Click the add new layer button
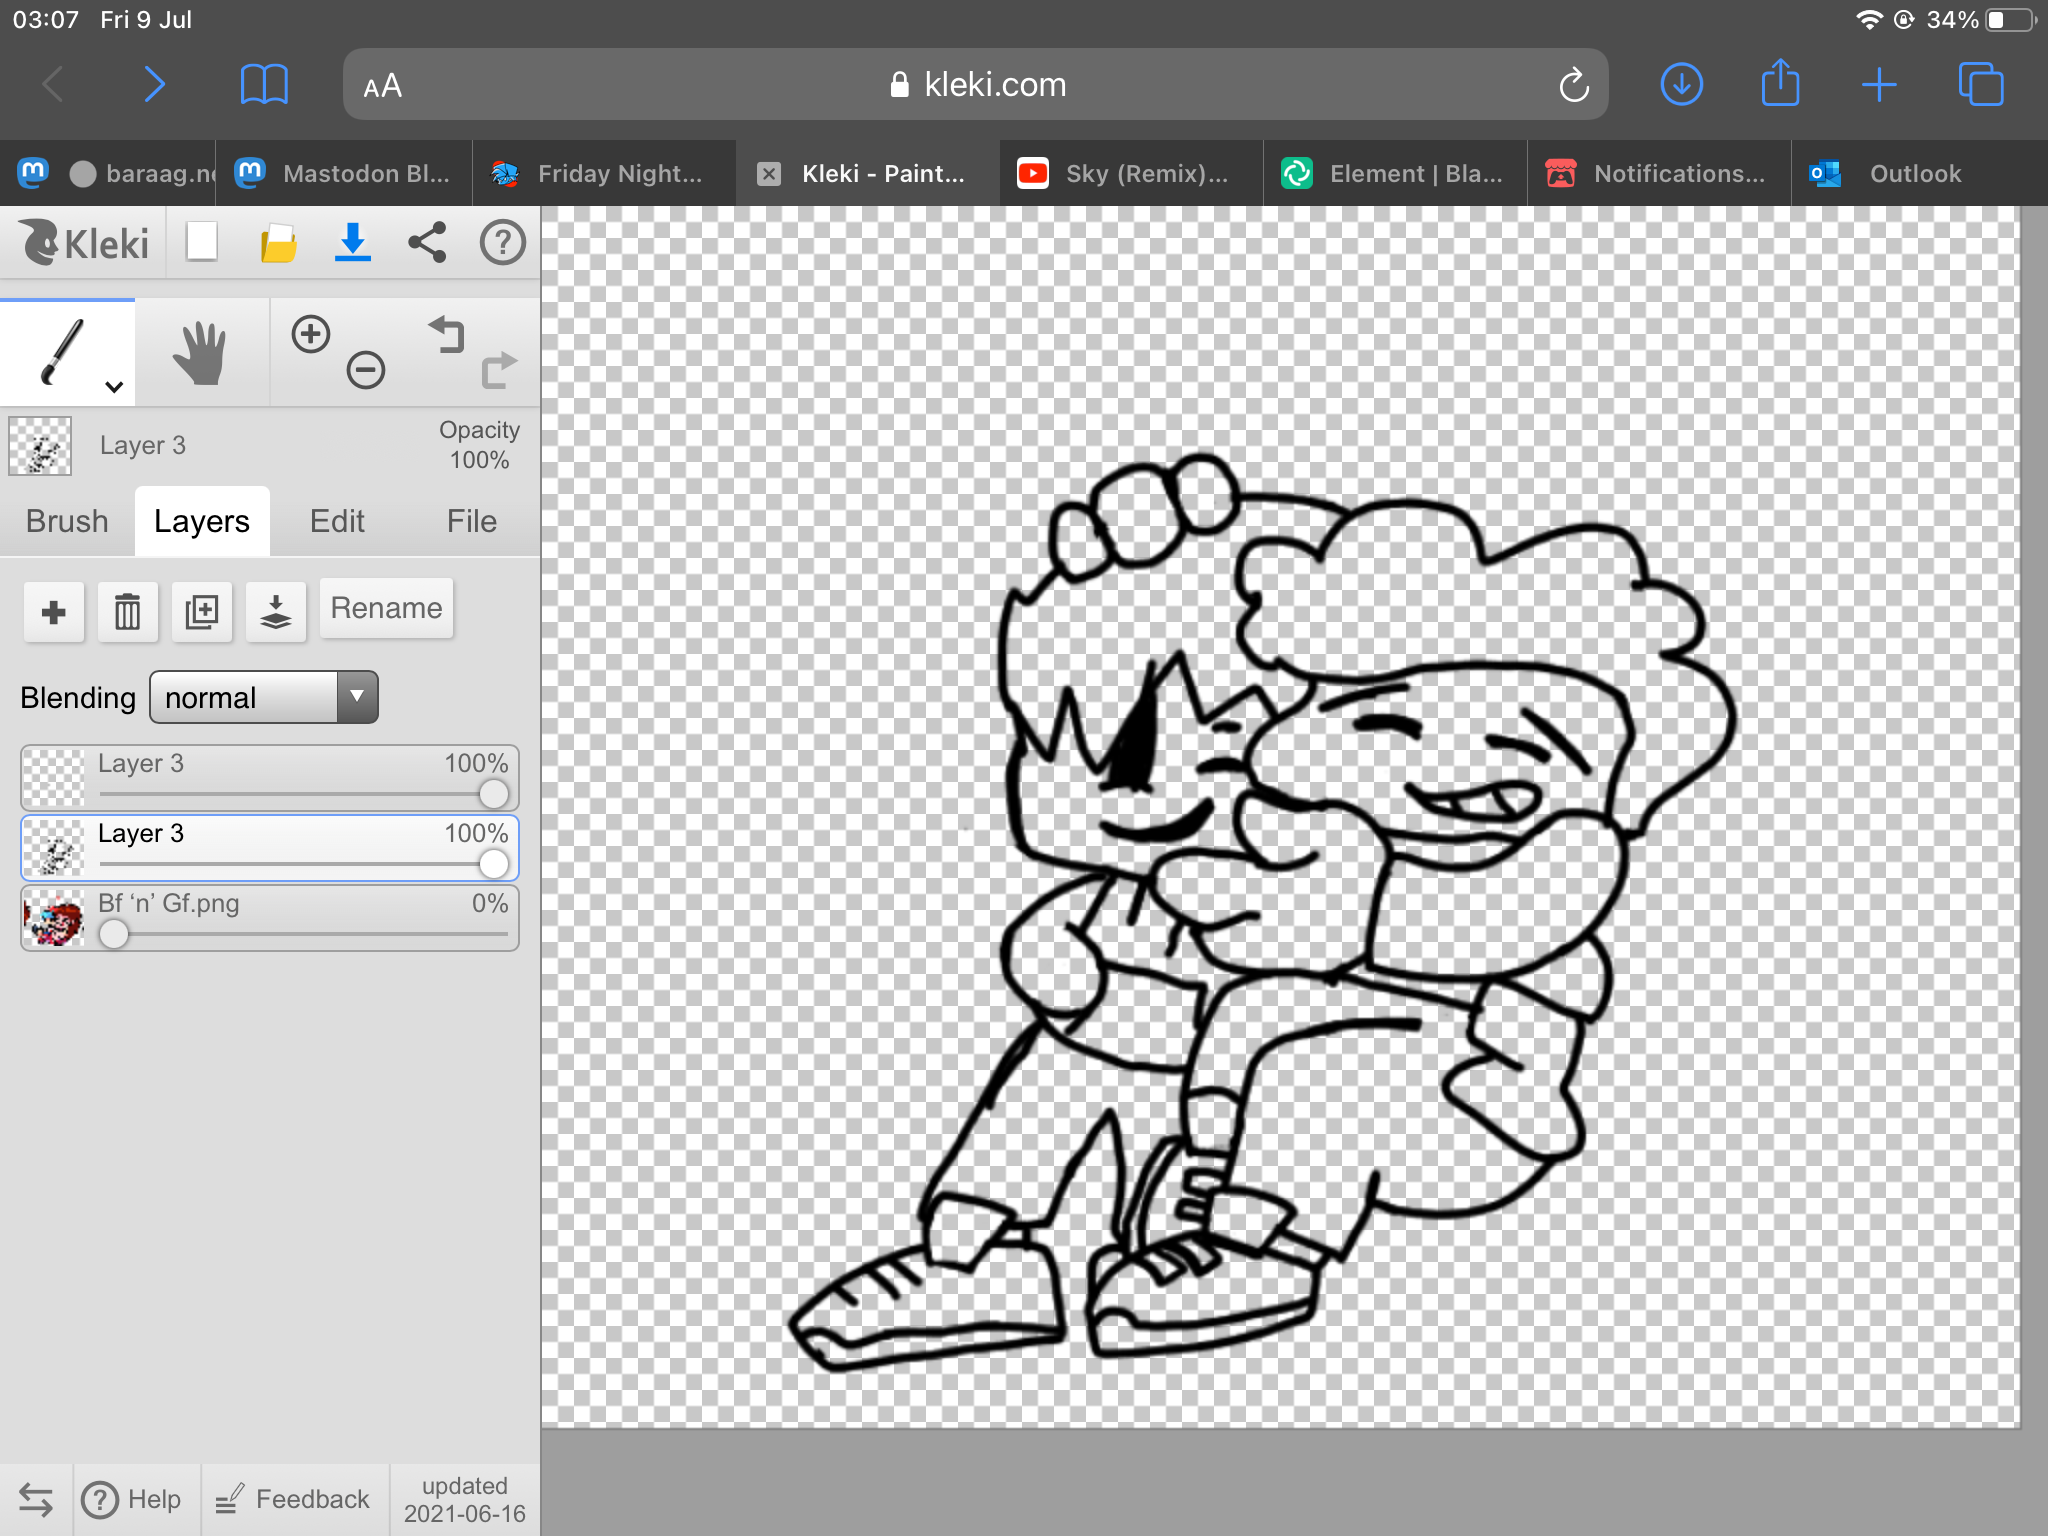Viewport: 2048px width, 1536px height. click(54, 611)
